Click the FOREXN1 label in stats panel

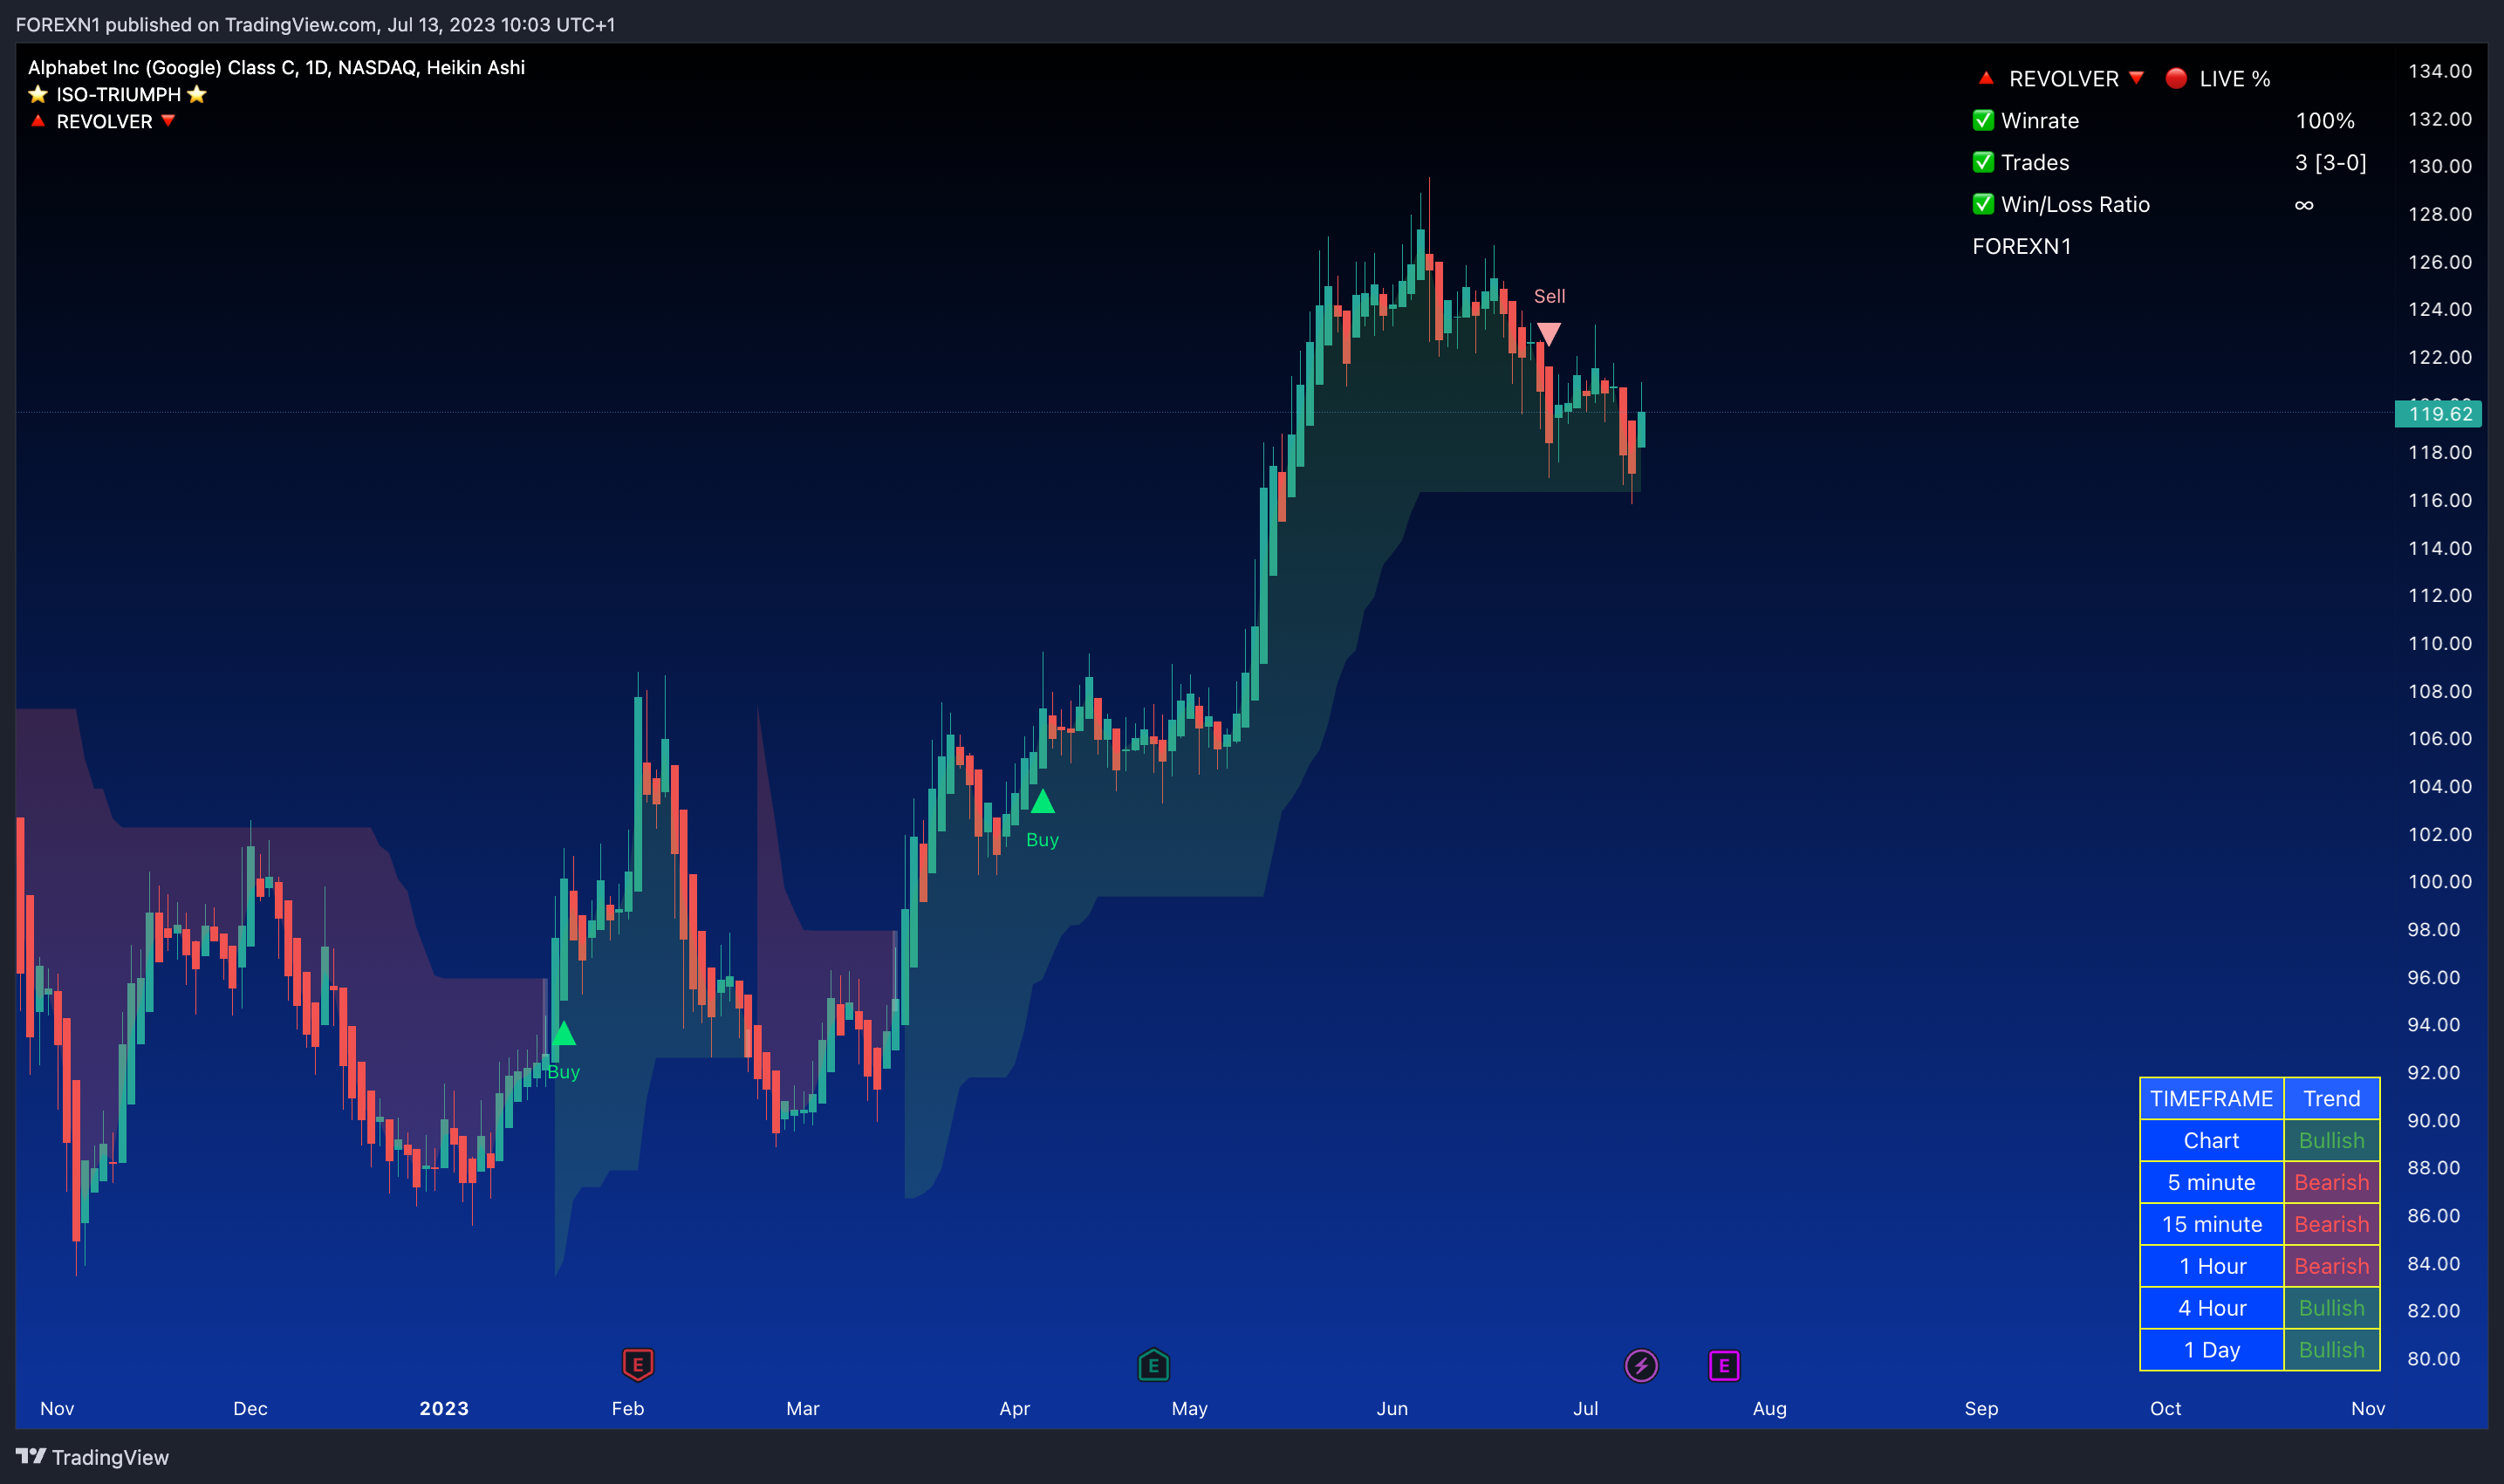point(2021,246)
